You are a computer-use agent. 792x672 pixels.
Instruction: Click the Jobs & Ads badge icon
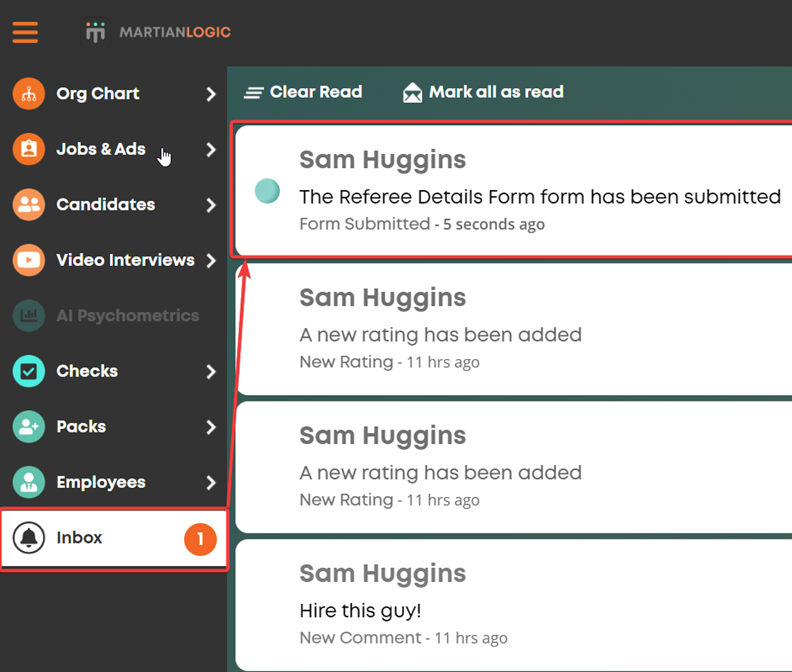point(29,149)
